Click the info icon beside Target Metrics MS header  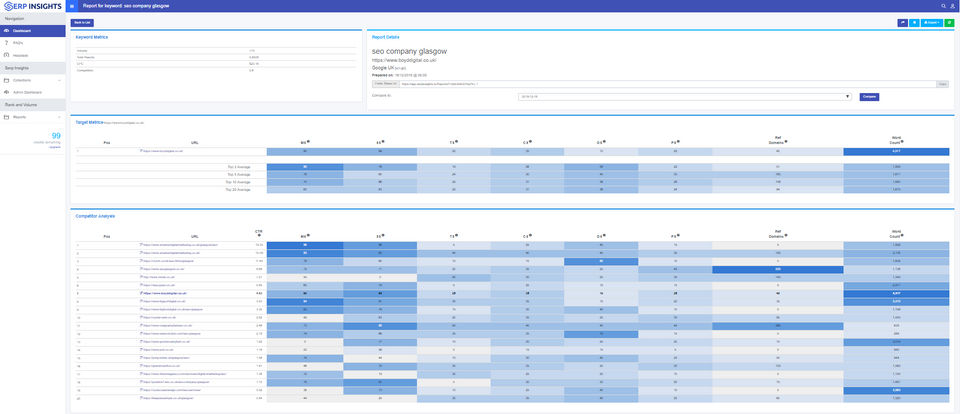tap(309, 141)
